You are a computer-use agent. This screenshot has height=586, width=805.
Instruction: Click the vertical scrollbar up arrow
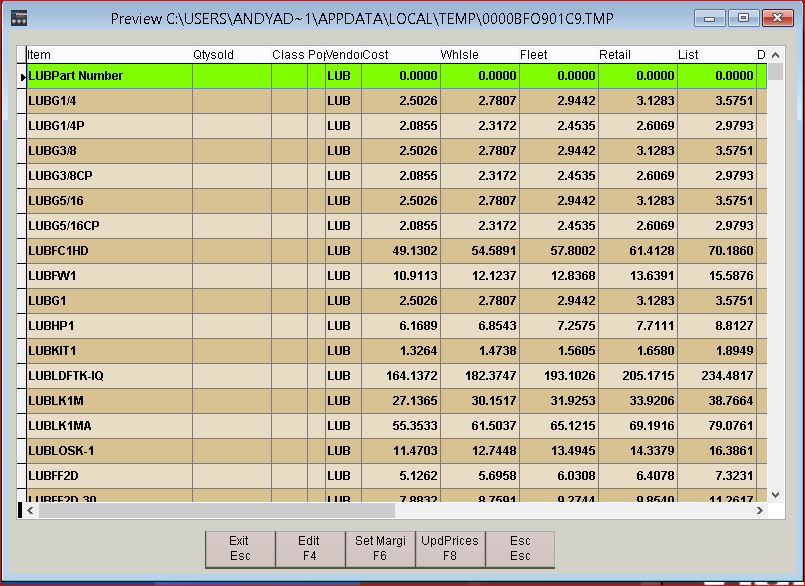click(x=775, y=55)
